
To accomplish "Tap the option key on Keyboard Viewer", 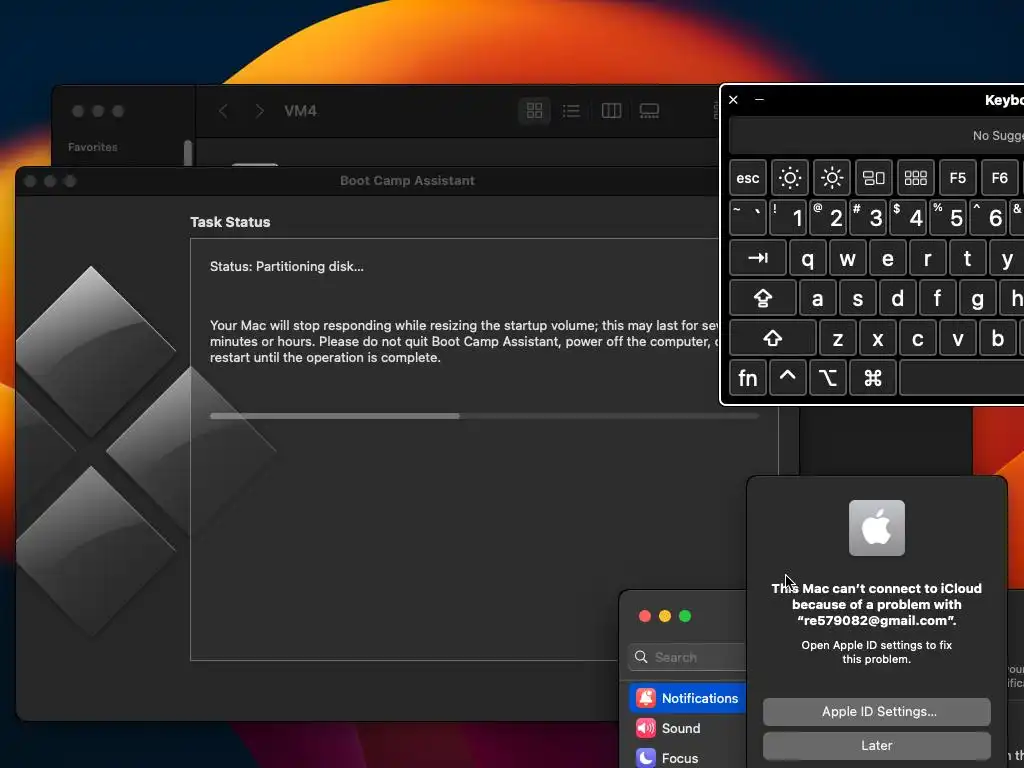I will point(828,378).
